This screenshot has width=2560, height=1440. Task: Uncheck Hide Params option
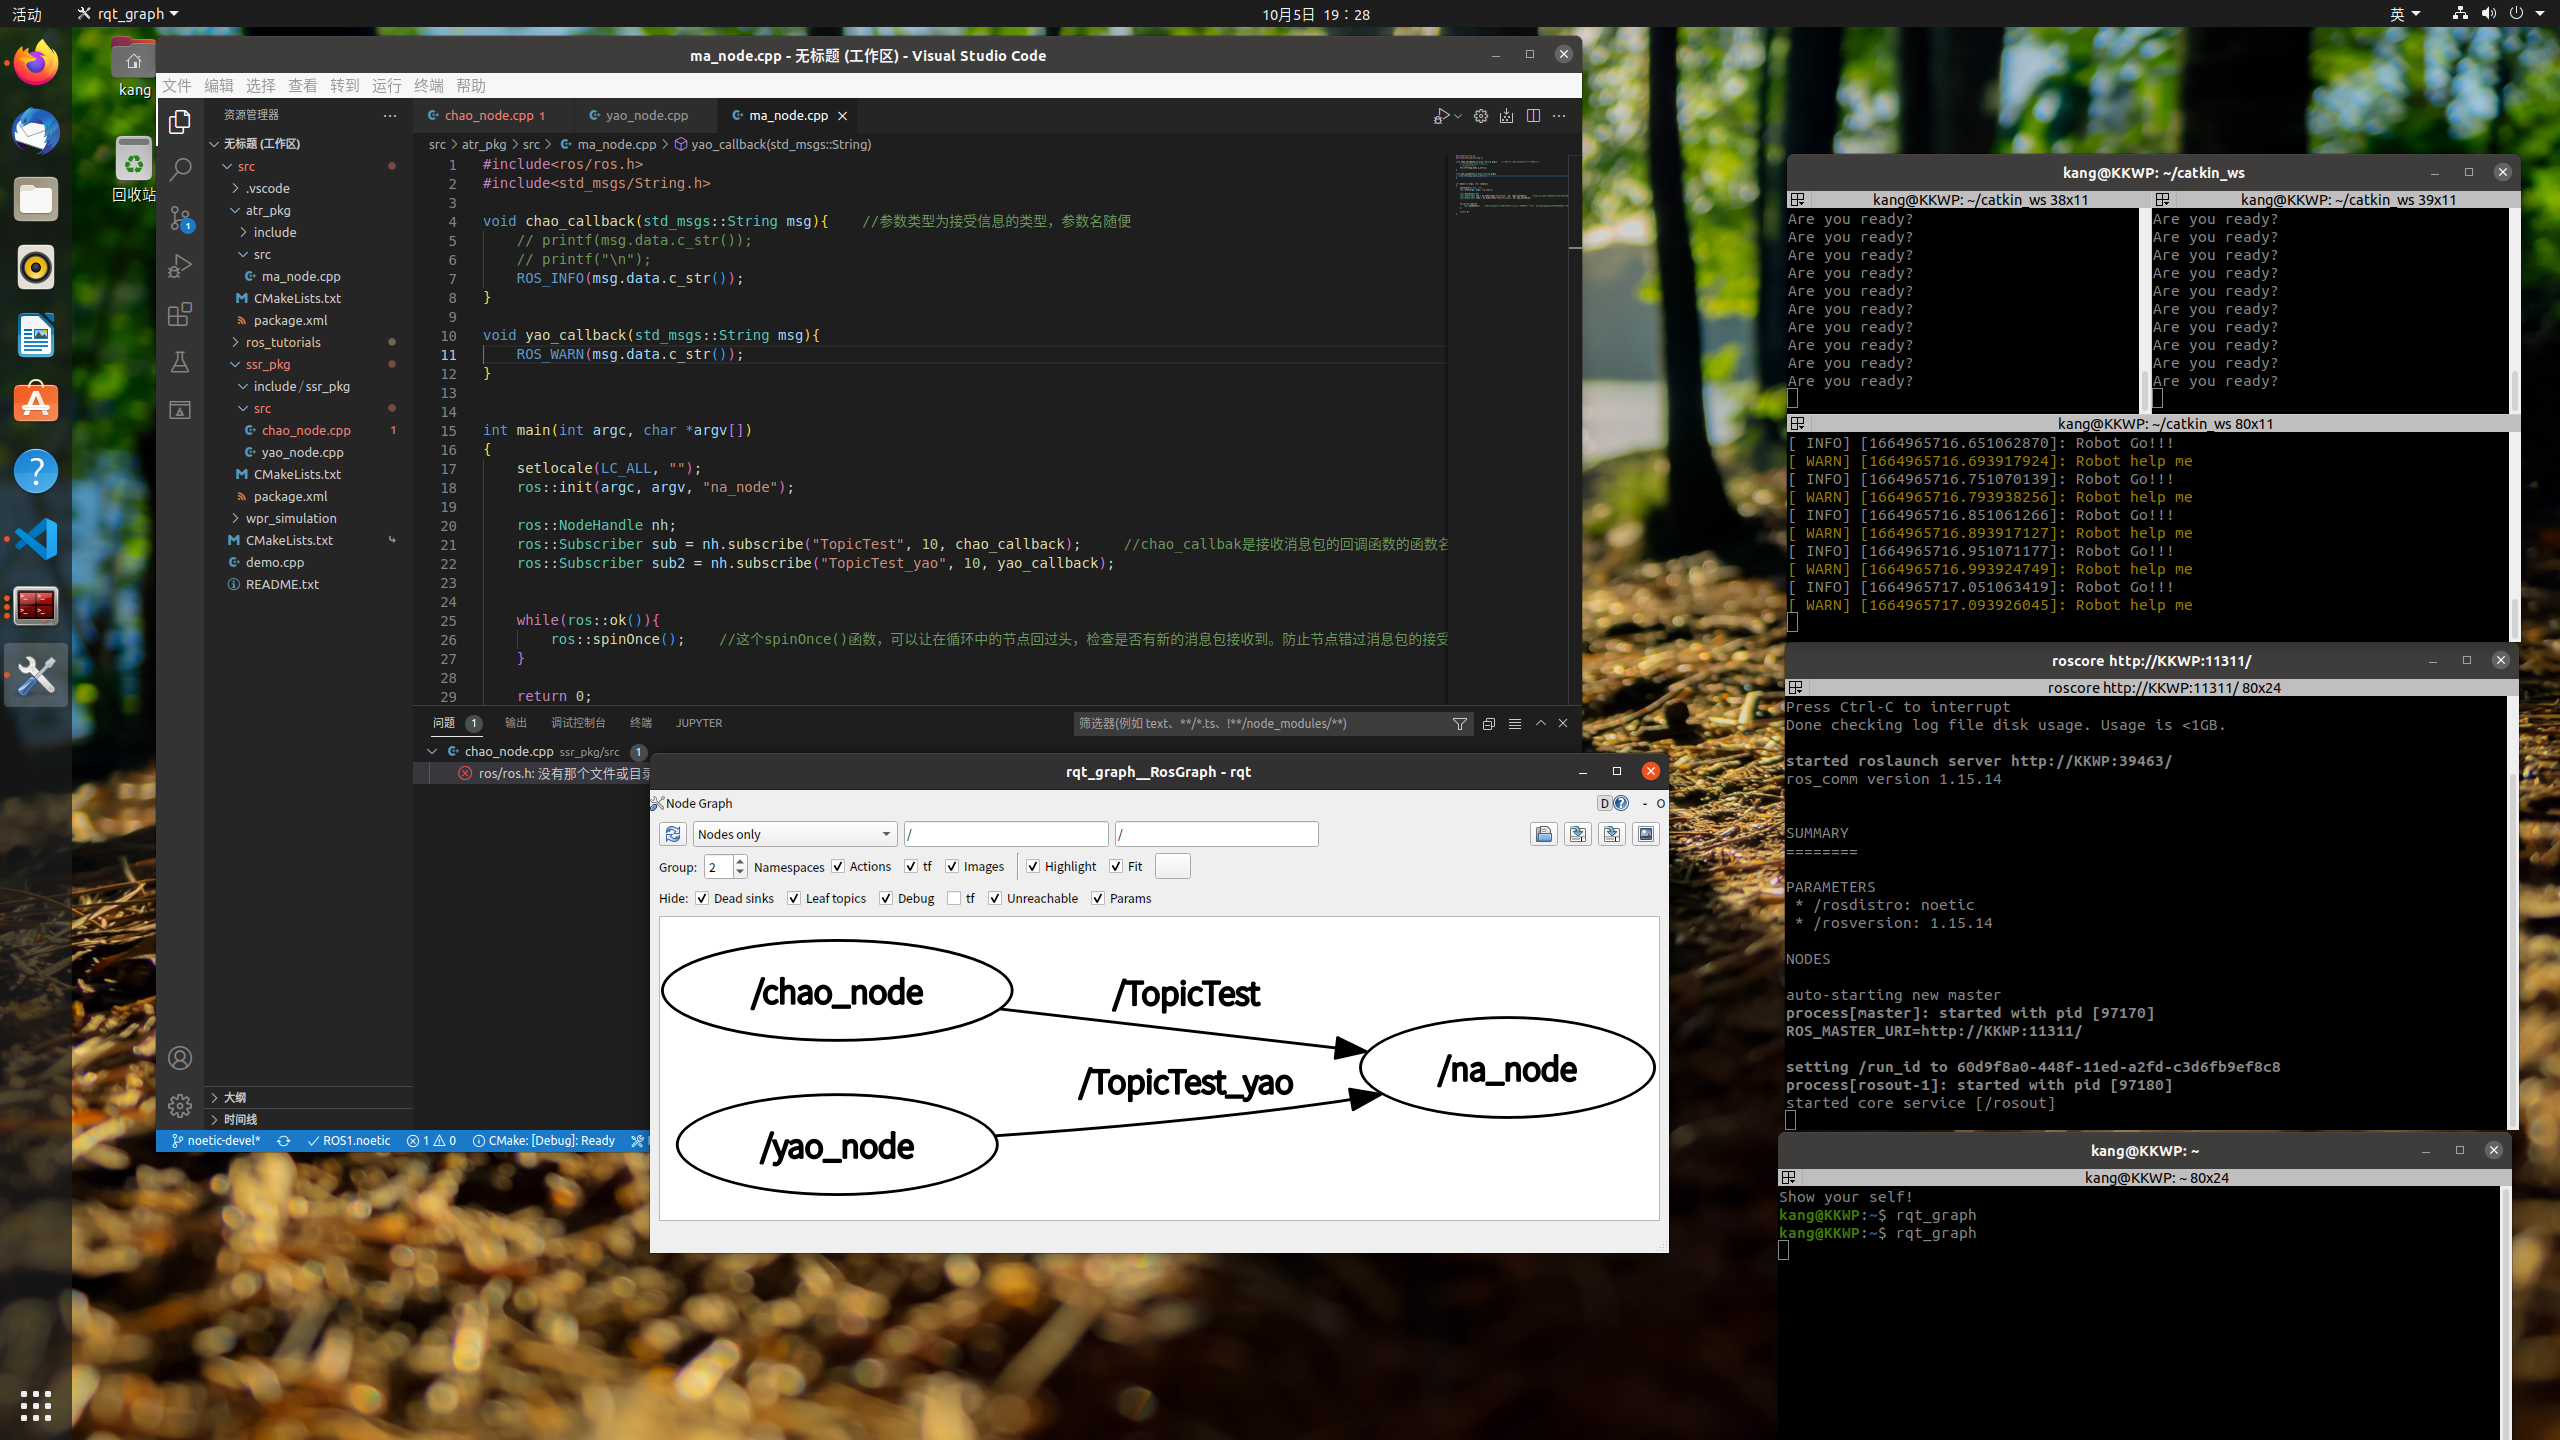pyautogui.click(x=1098, y=899)
